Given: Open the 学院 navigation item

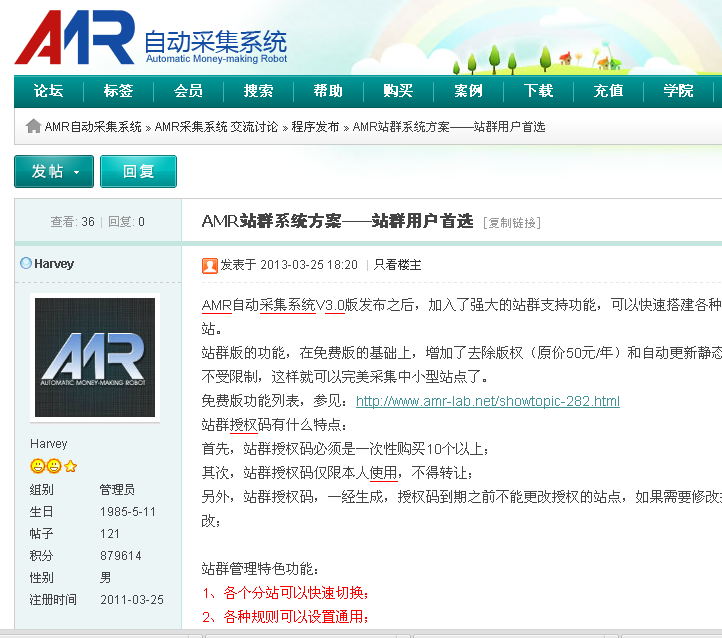Looking at the screenshot, I should tap(678, 91).
